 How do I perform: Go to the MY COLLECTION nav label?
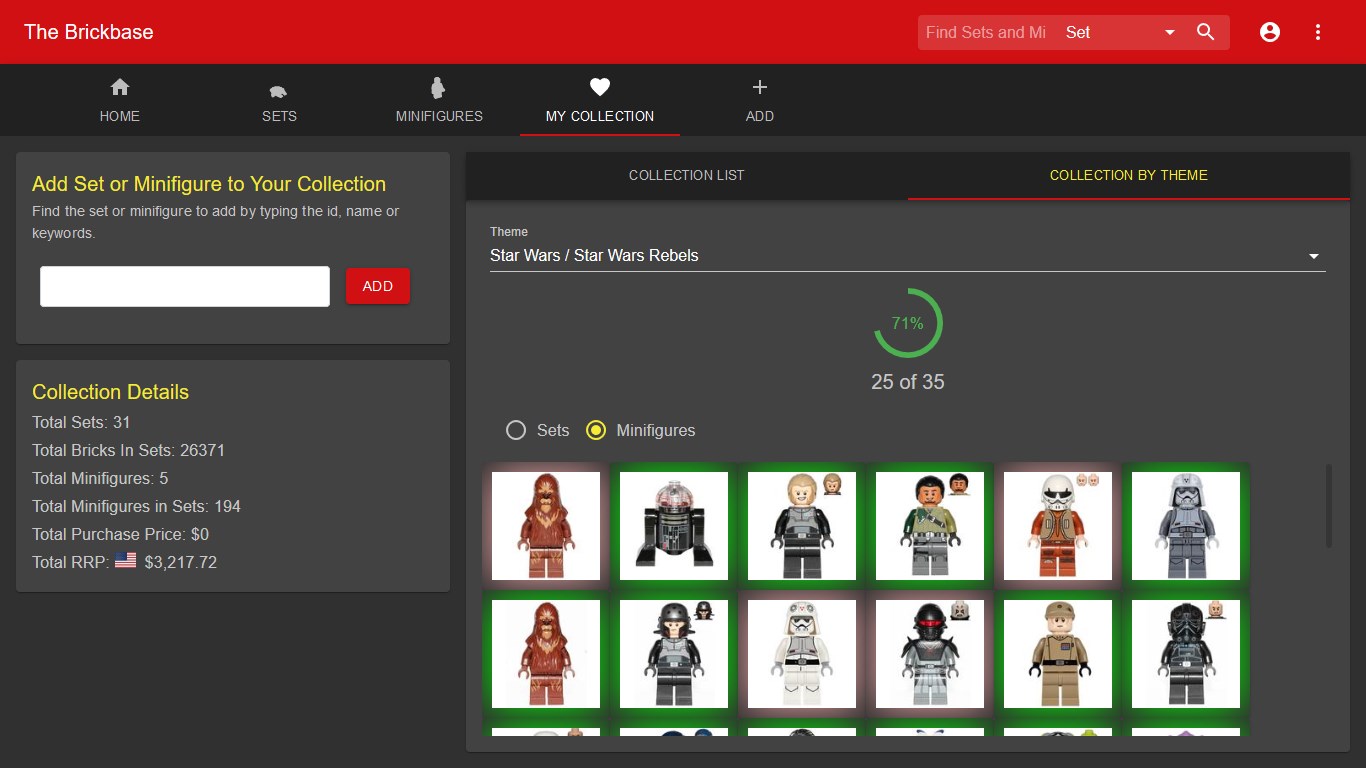click(x=600, y=116)
